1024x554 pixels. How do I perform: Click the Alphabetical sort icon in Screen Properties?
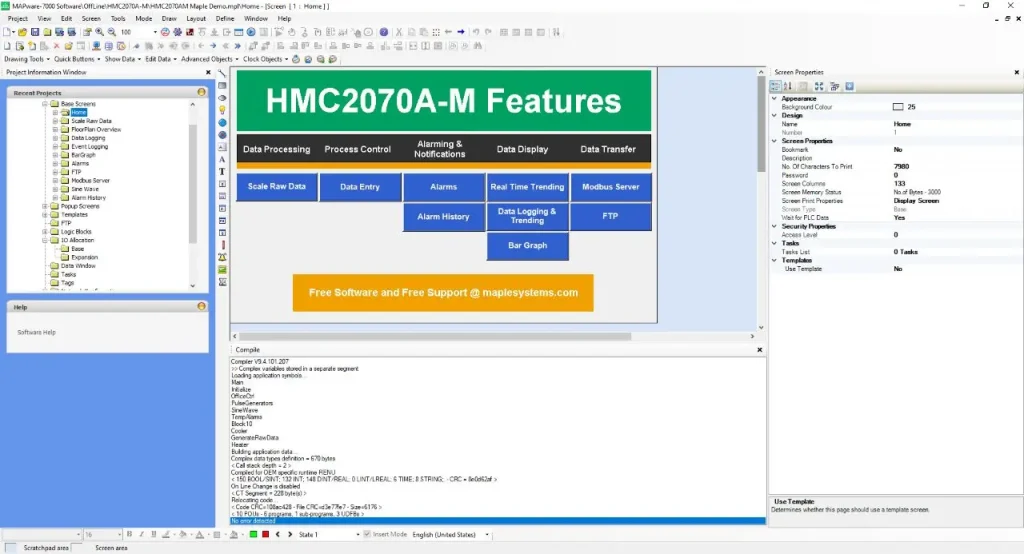(x=788, y=86)
